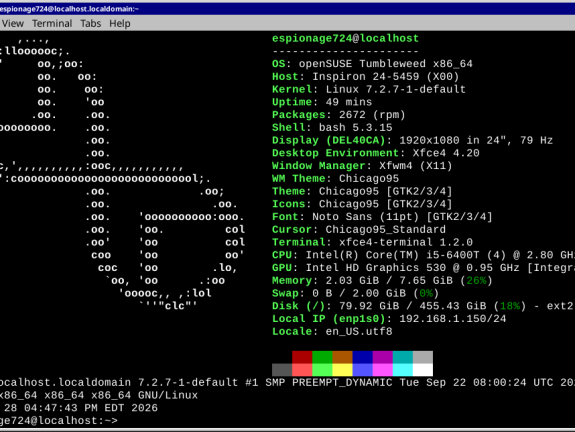The height and width of the screenshot is (432, 575).
Task: Click the Memory 2.03 GiB line
Action: click(x=382, y=281)
